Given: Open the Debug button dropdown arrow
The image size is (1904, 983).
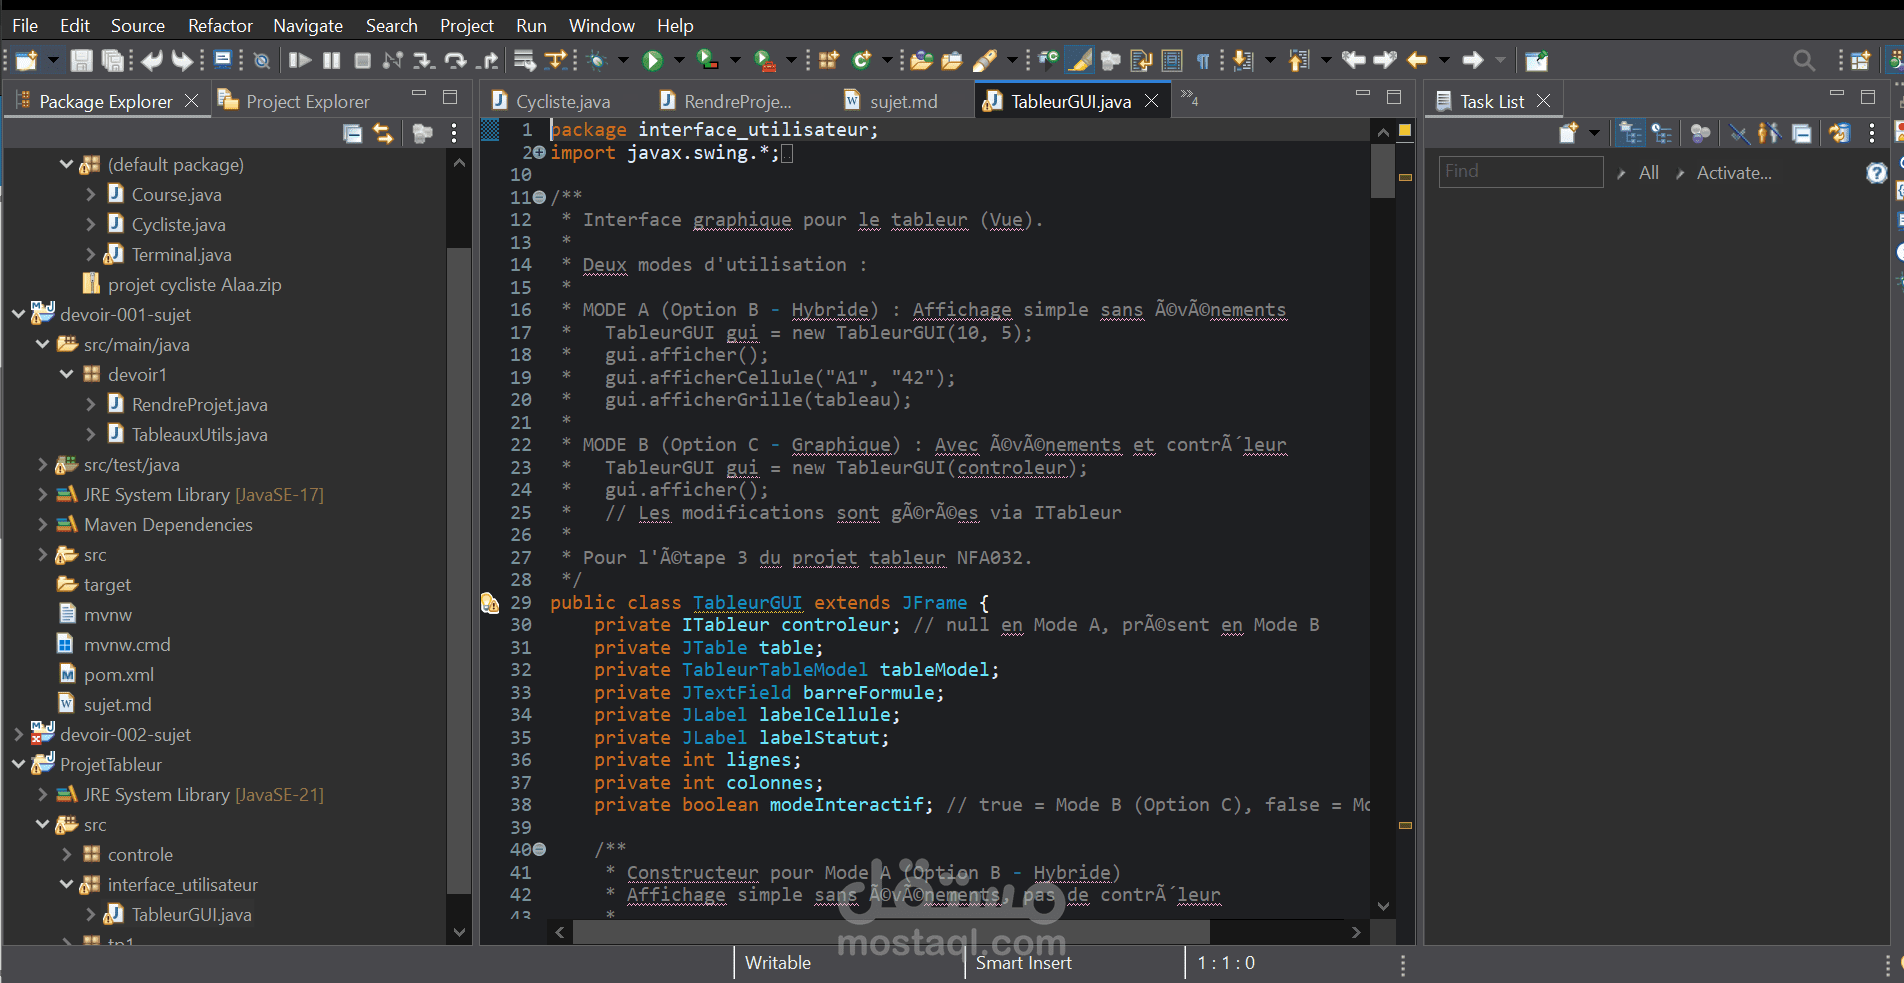Looking at the screenshot, I should 623,61.
